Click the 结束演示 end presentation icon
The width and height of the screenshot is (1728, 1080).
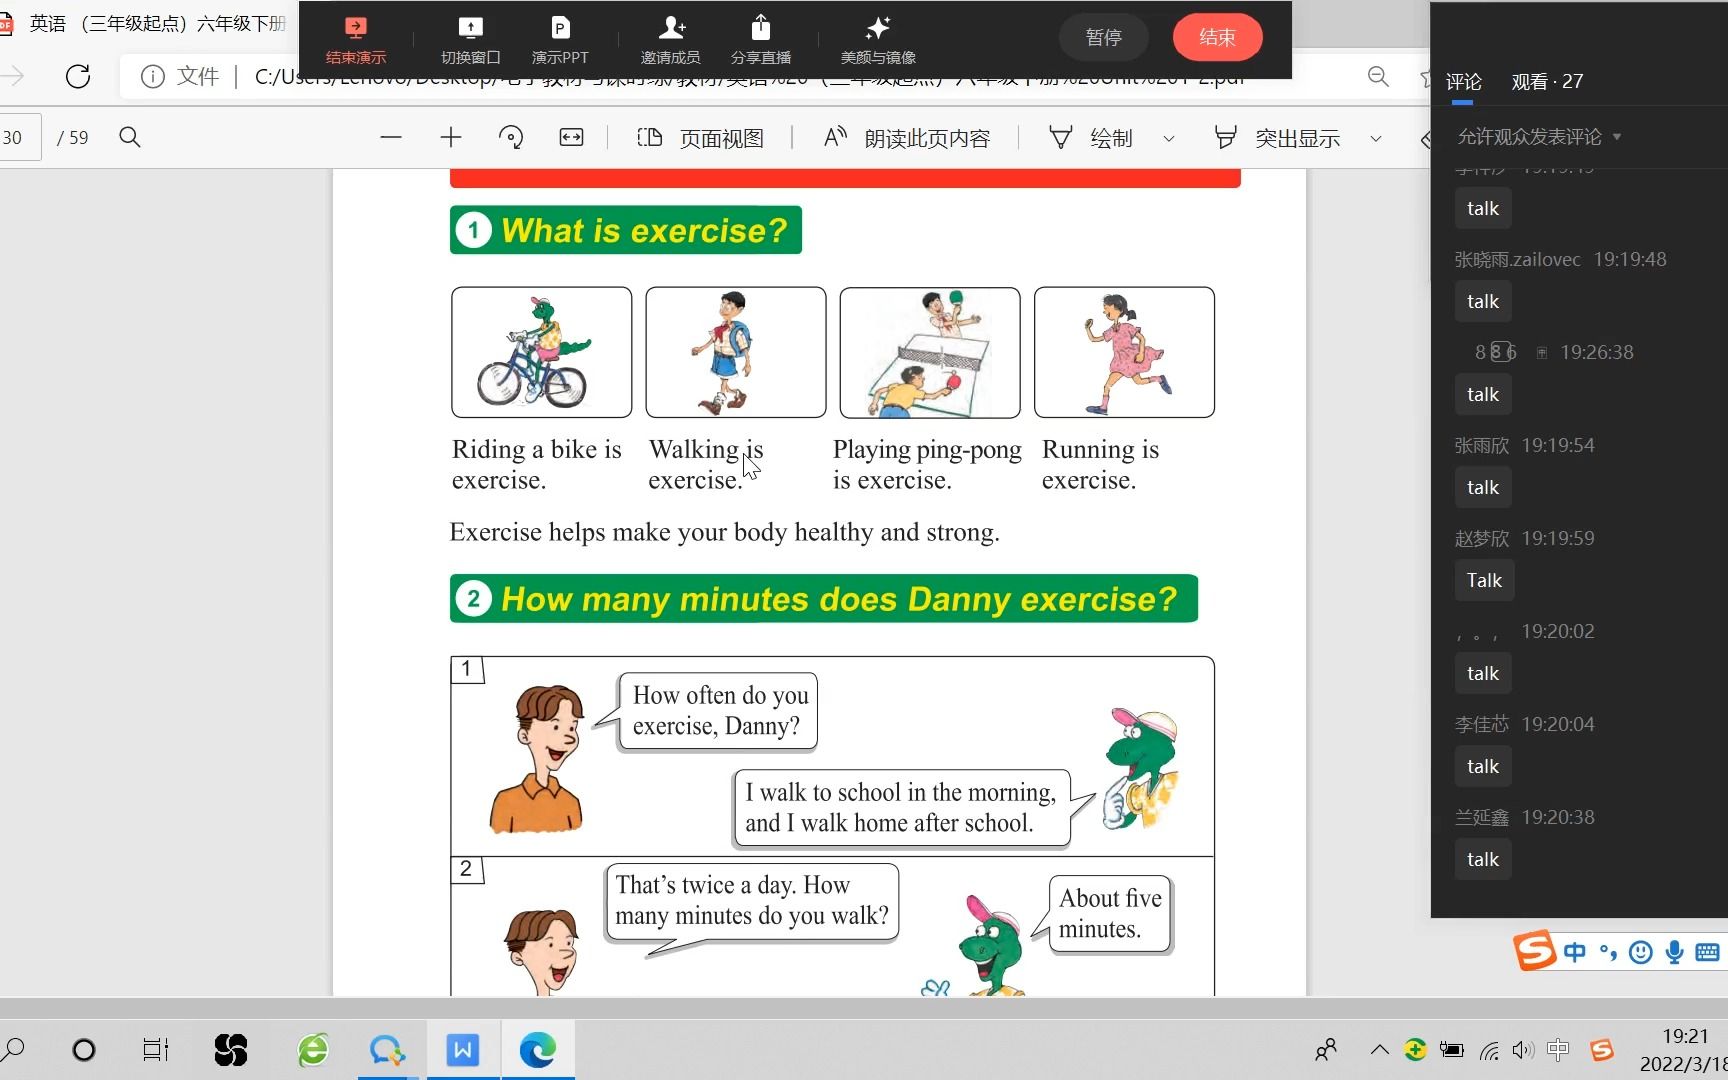point(355,40)
